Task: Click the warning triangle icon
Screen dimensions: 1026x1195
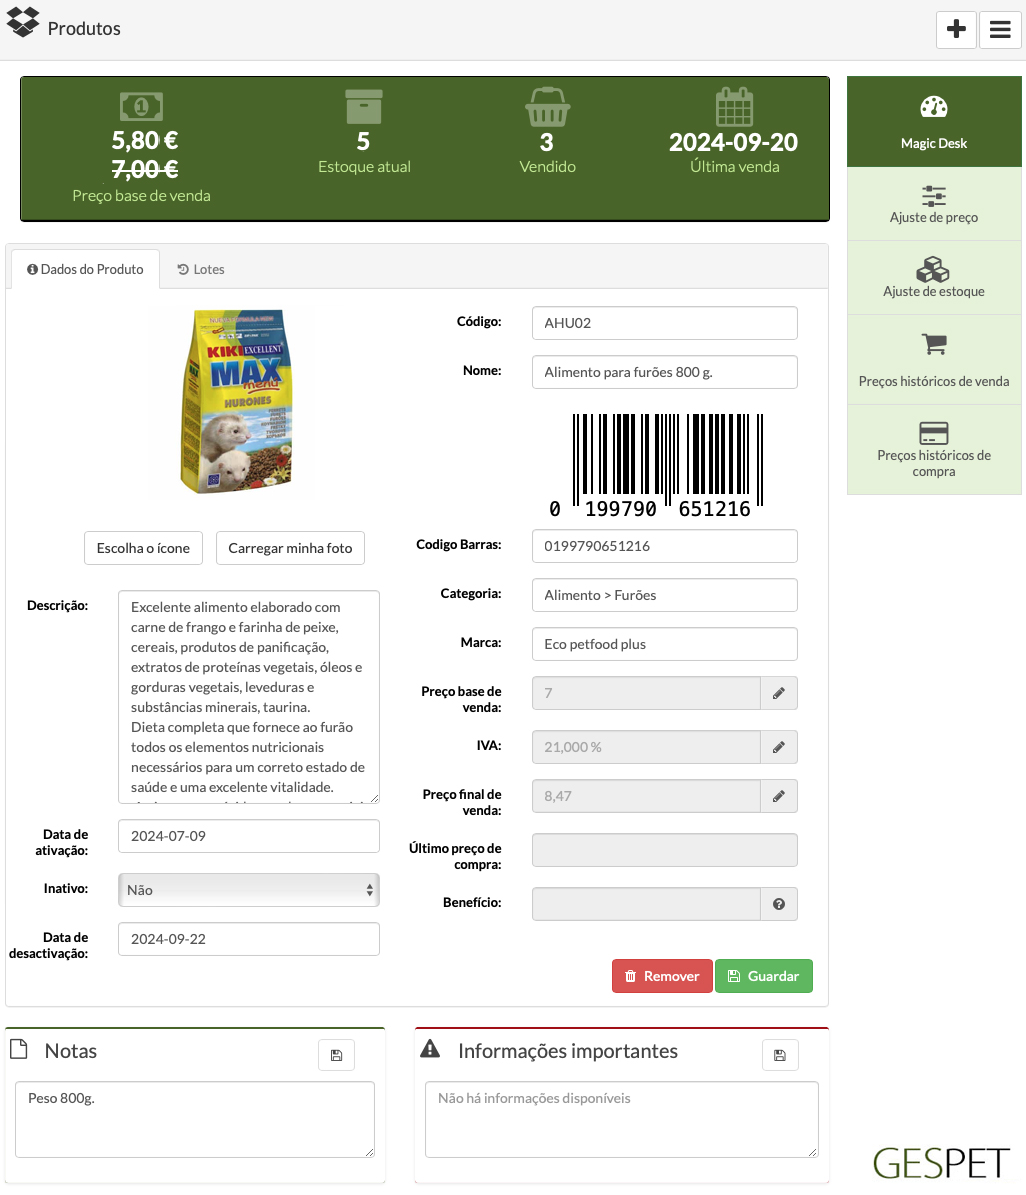Action: (x=430, y=1049)
